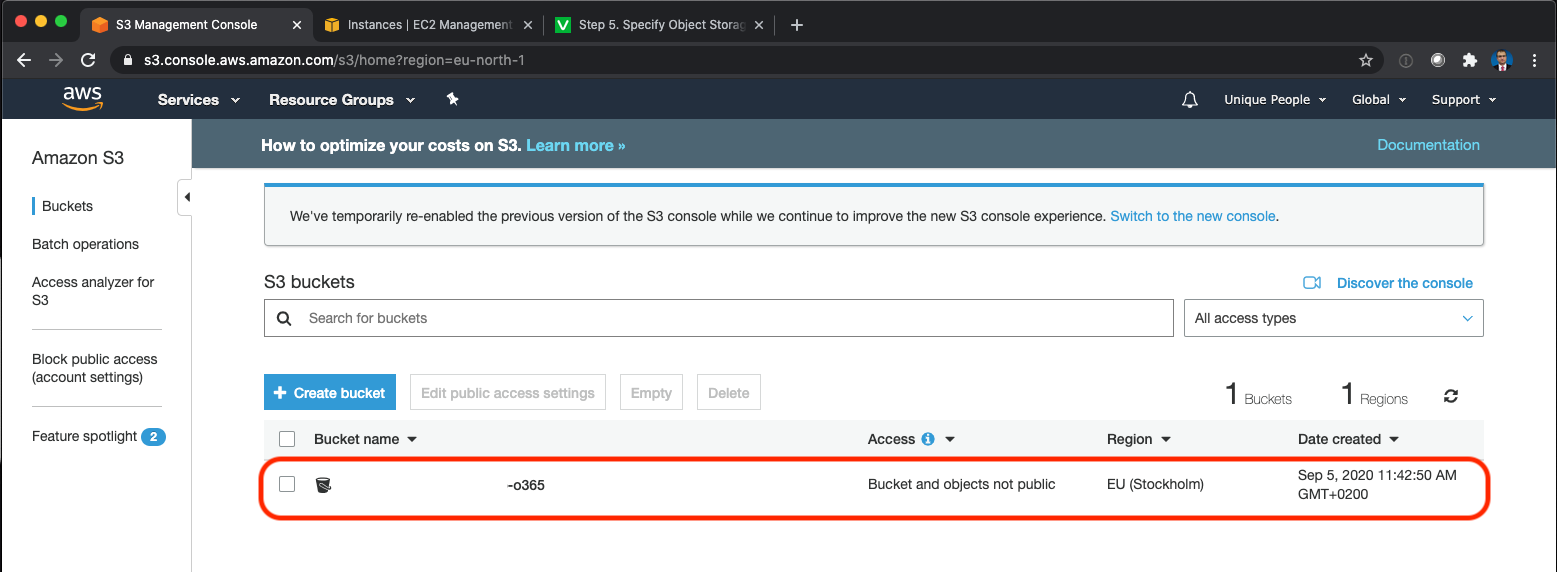Screen dimensions: 1557x572
Task: Click the Chrome profile avatar
Action: [x=1502, y=60]
